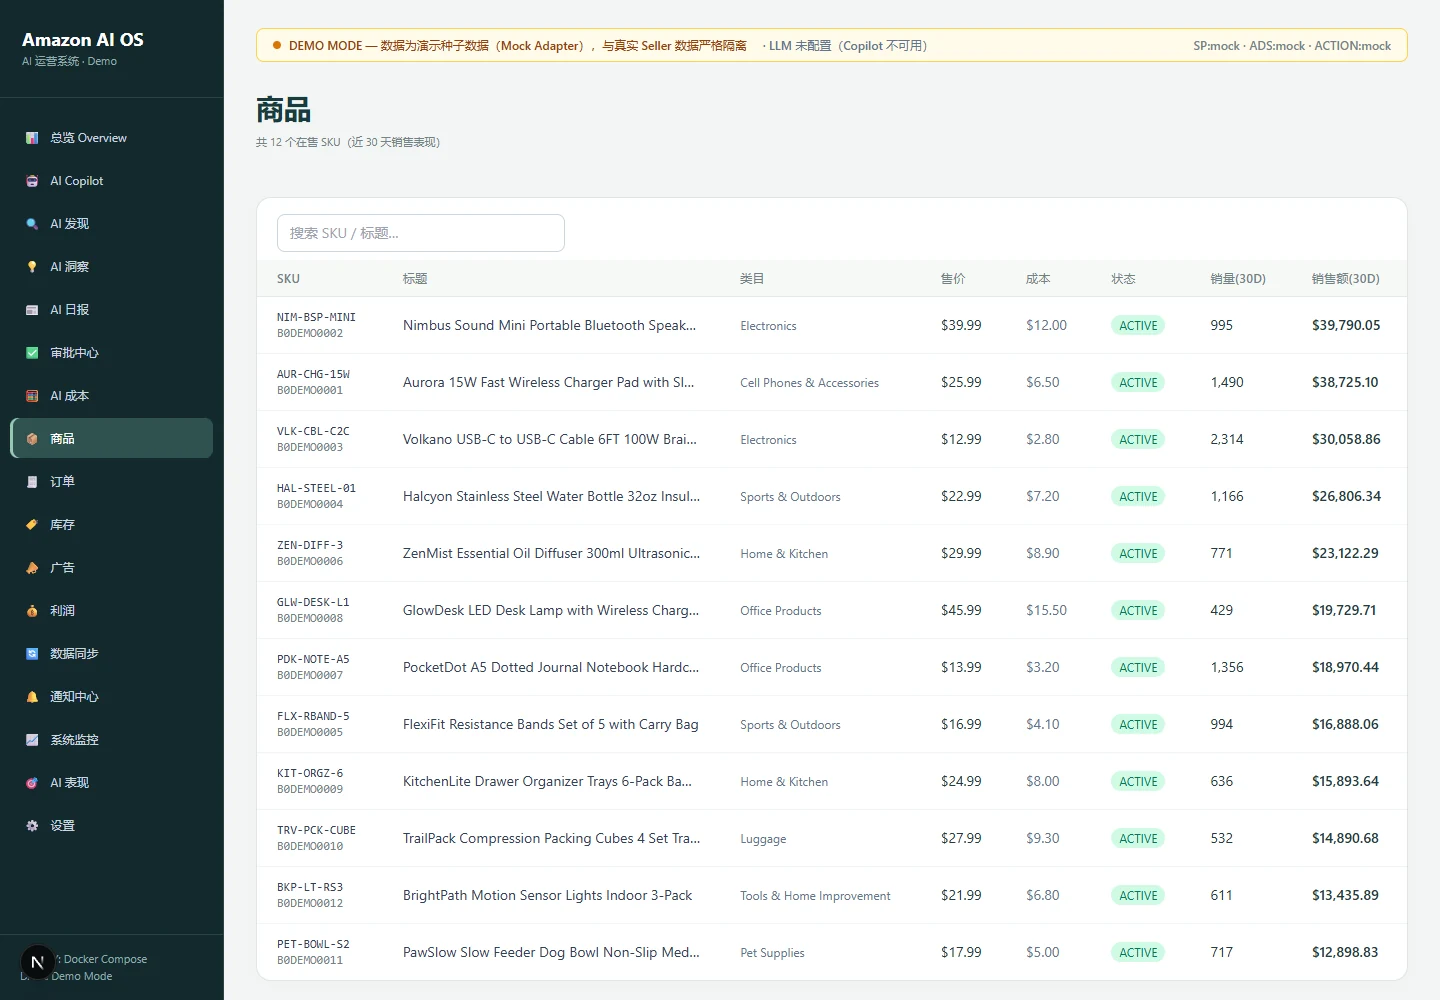The image size is (1440, 1000).
Task: Click the 广告 megaphone icon
Action: click(x=32, y=568)
